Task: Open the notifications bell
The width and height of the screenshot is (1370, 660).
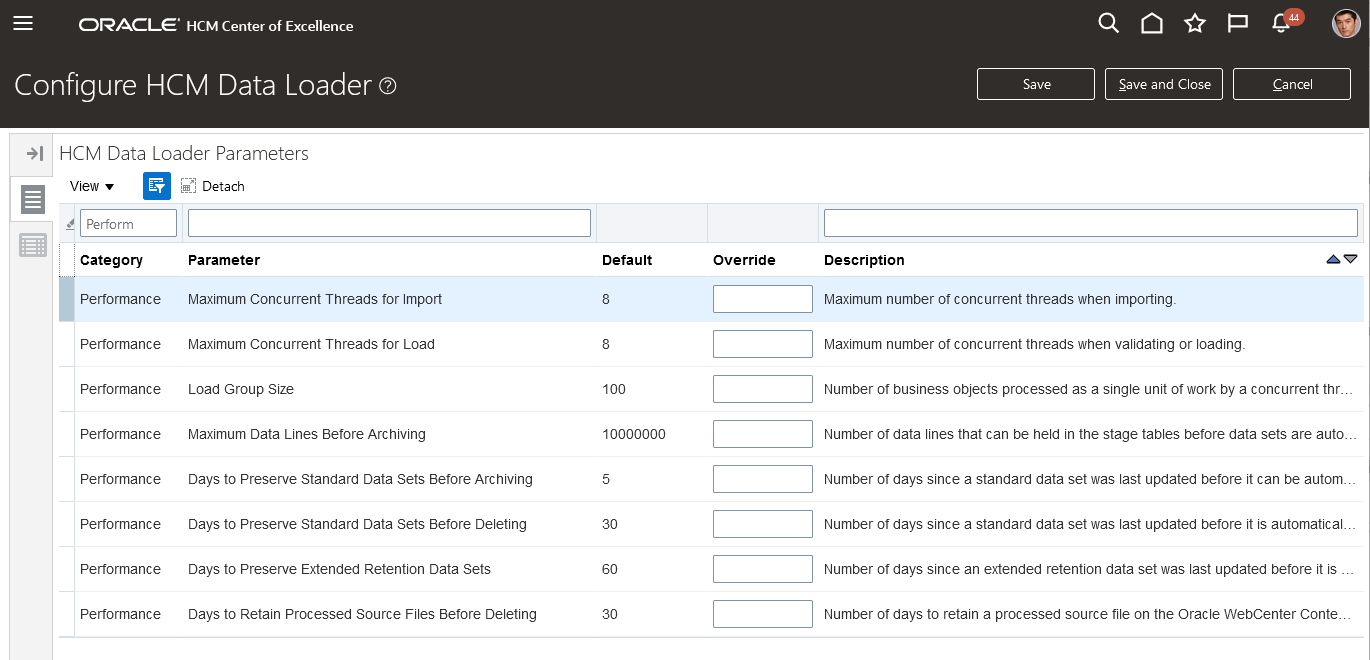Action: point(1281,24)
